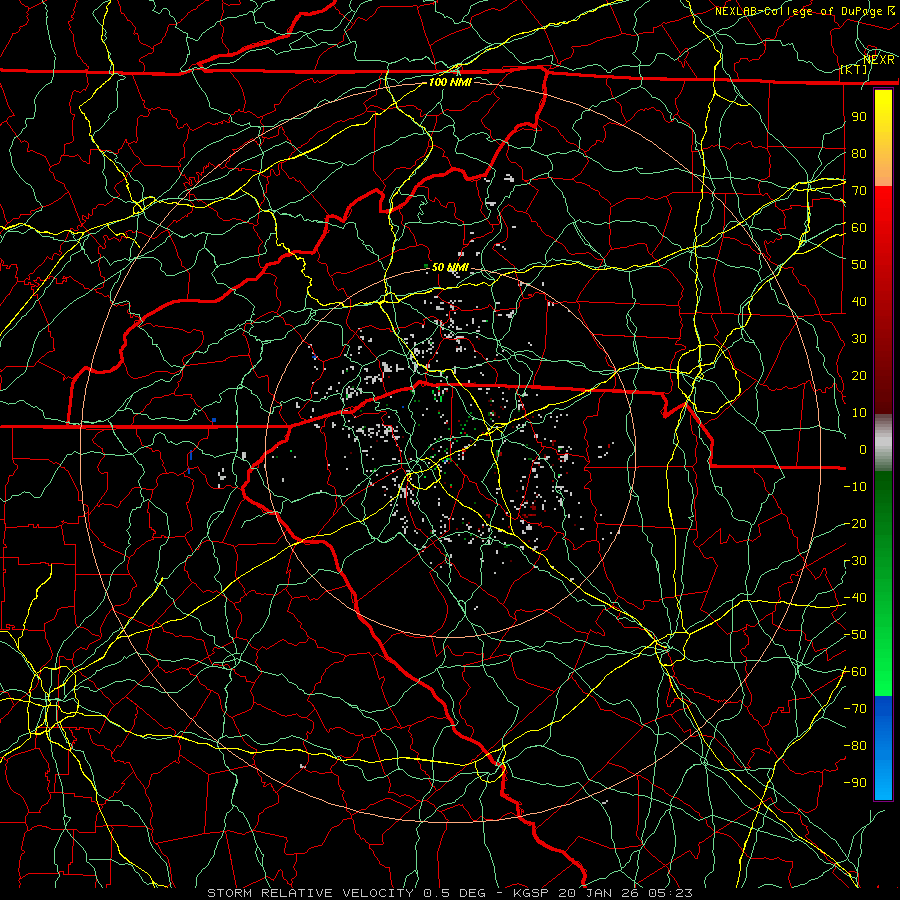The width and height of the screenshot is (900, 900).
Task: Click the blue band near -80
Action: [x=883, y=746]
